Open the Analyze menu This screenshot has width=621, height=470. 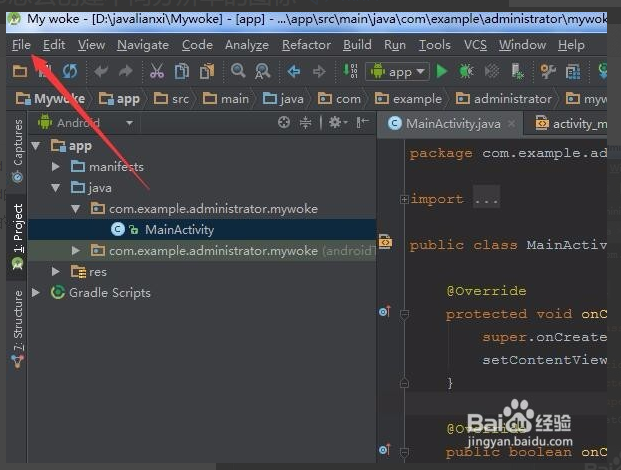pyautogui.click(x=247, y=45)
